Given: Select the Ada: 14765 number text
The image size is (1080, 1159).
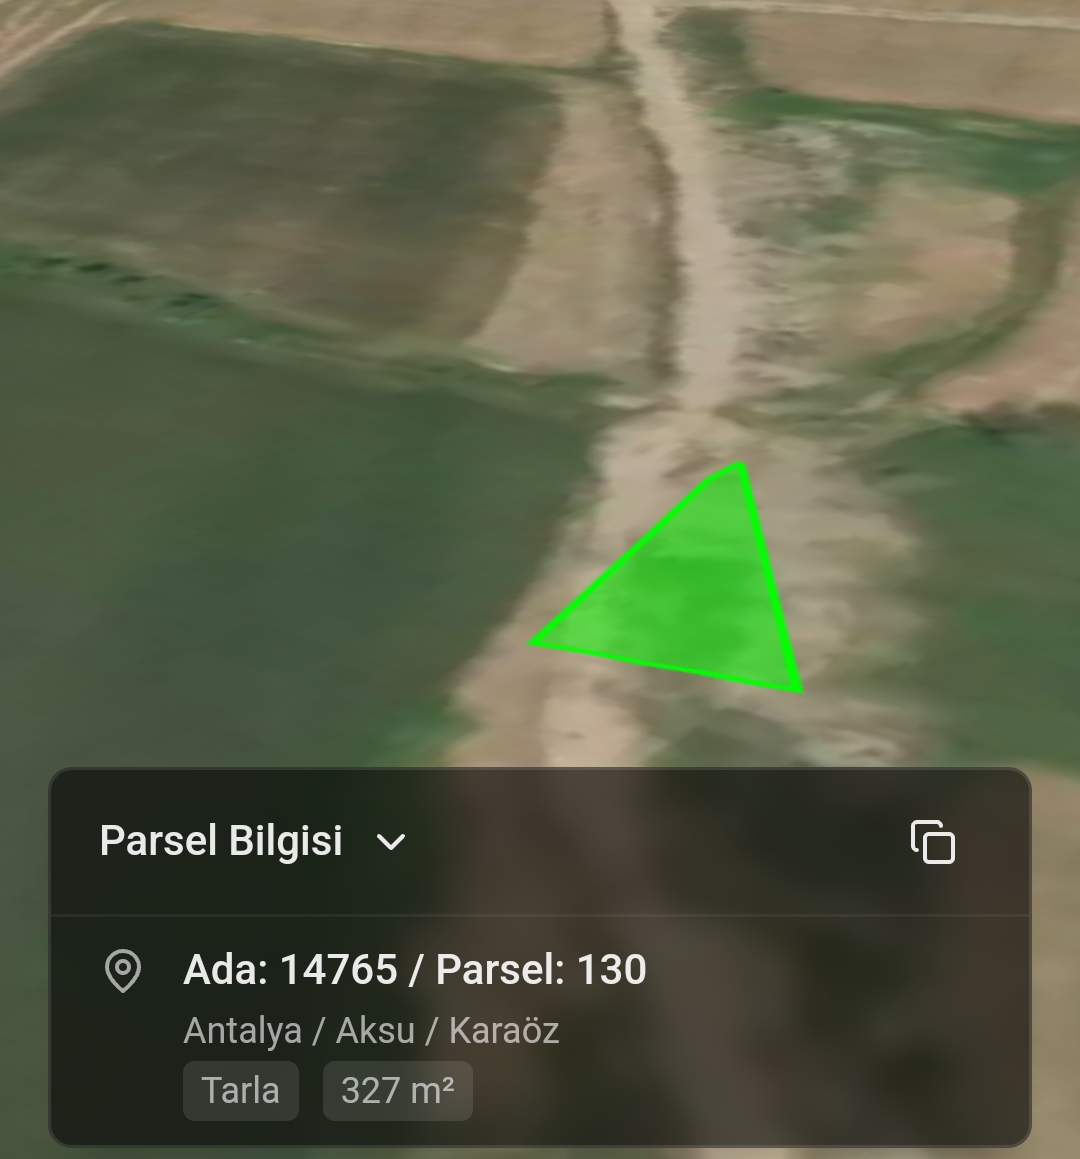Looking at the screenshot, I should pos(291,969).
